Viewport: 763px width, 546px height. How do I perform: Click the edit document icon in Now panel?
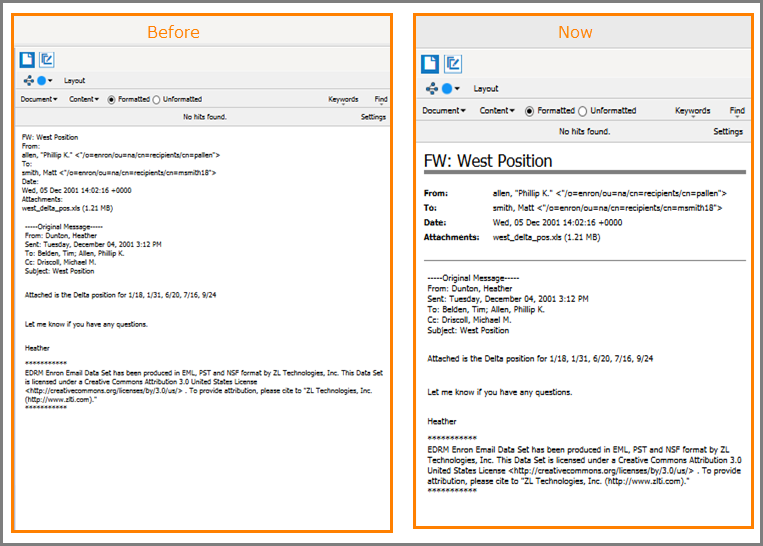pyautogui.click(x=453, y=64)
